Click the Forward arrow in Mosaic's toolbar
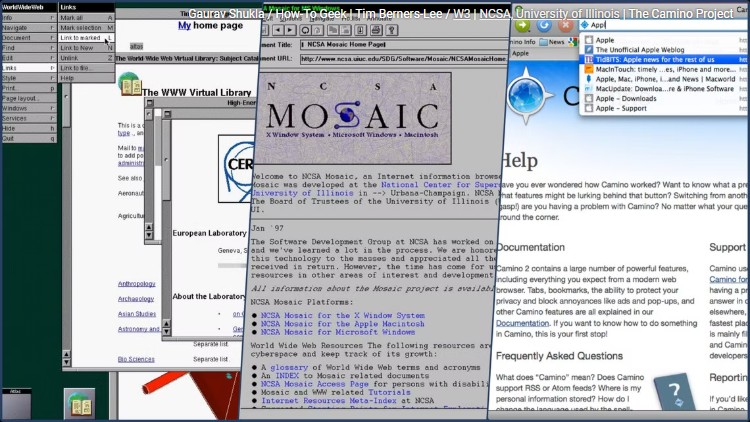Image resolution: width=750 pixels, height=422 pixels. 290,30
